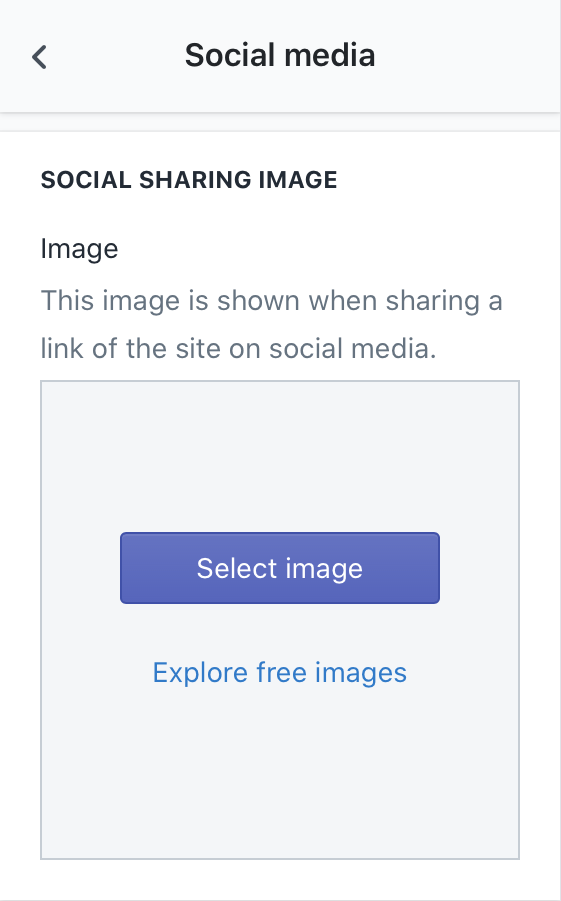Click the blue Explore free images text
This screenshot has height=901, width=561.
(280, 672)
